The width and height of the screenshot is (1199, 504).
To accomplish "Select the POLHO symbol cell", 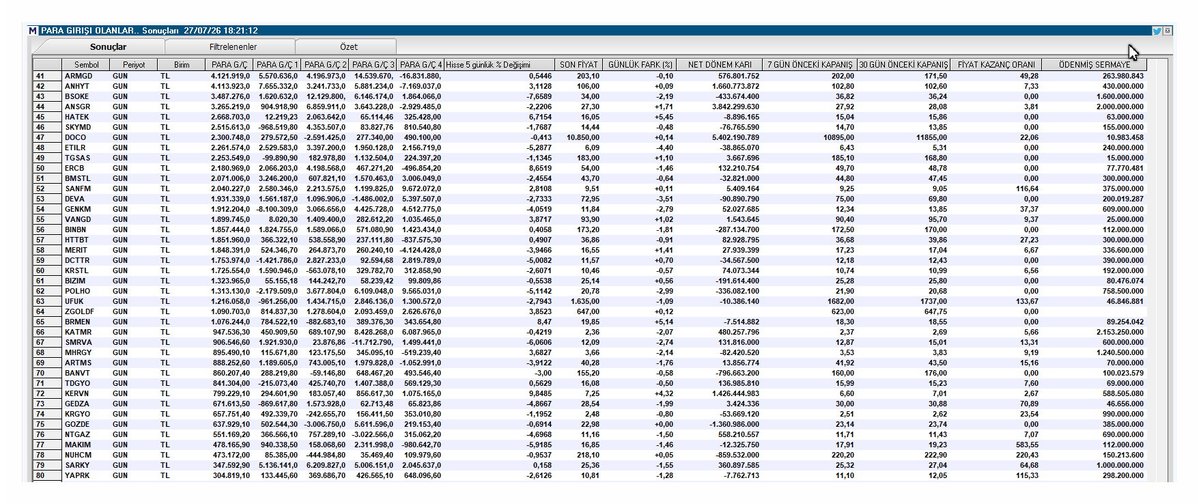I will (86, 289).
